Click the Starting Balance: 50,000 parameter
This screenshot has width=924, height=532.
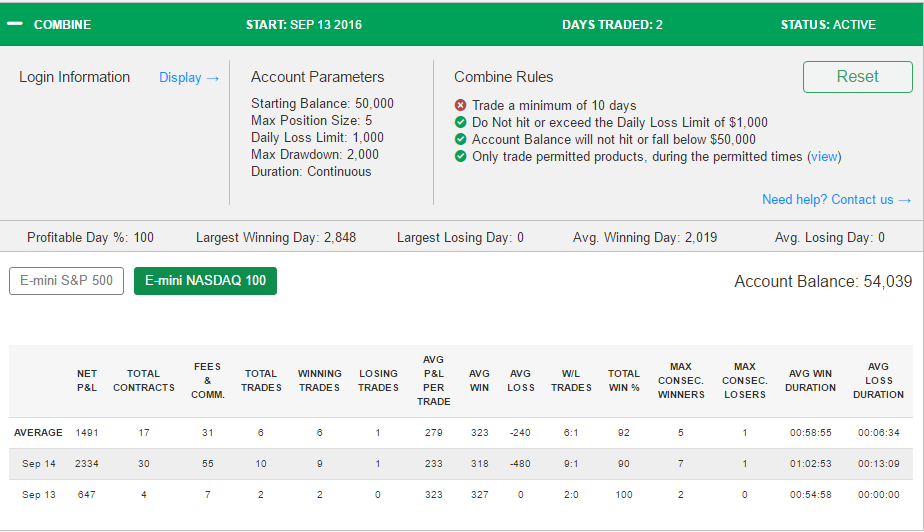coord(322,103)
